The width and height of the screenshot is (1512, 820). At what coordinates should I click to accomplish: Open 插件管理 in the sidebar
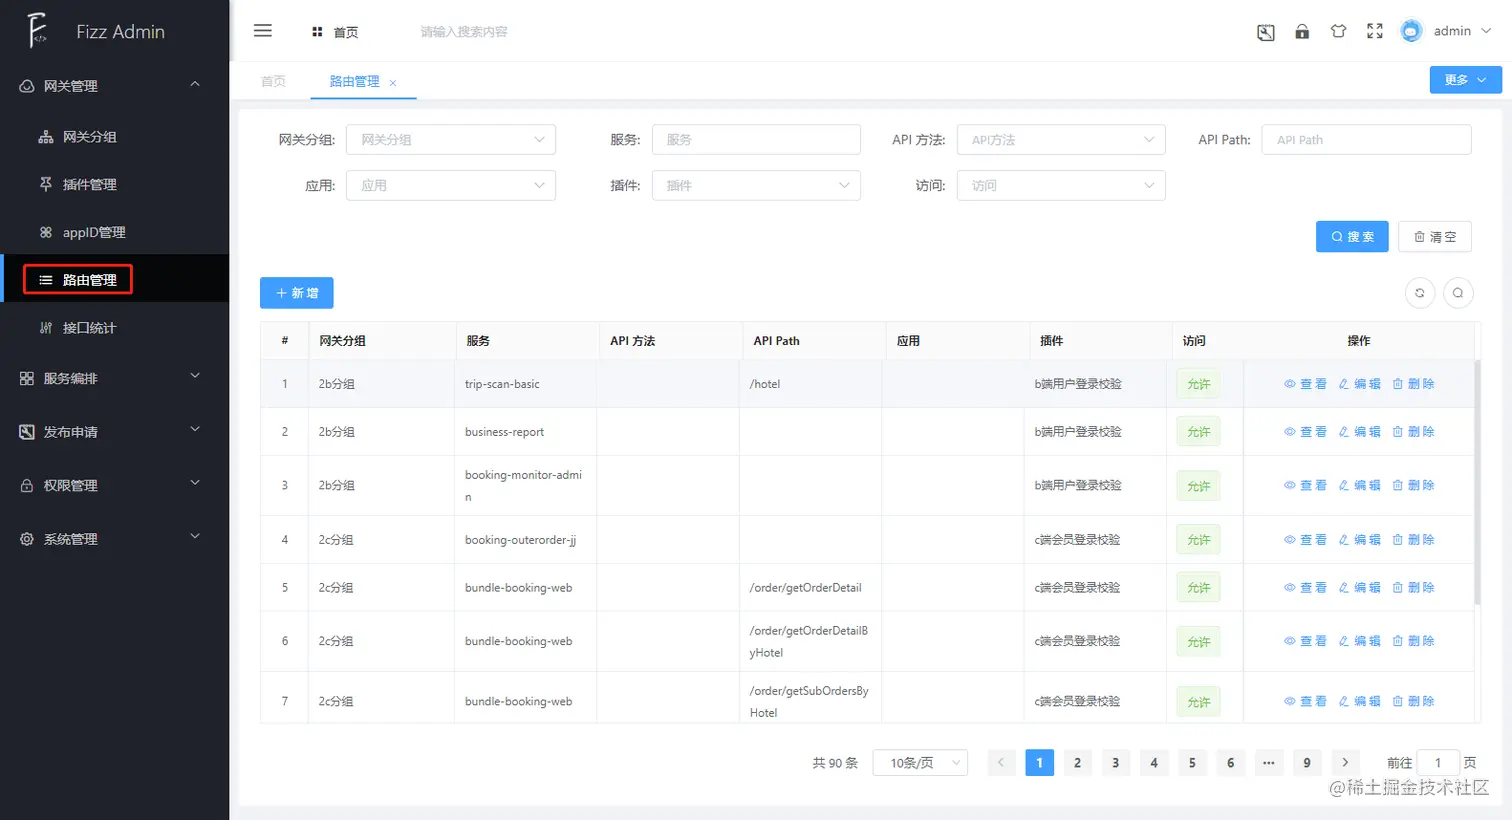click(x=114, y=184)
